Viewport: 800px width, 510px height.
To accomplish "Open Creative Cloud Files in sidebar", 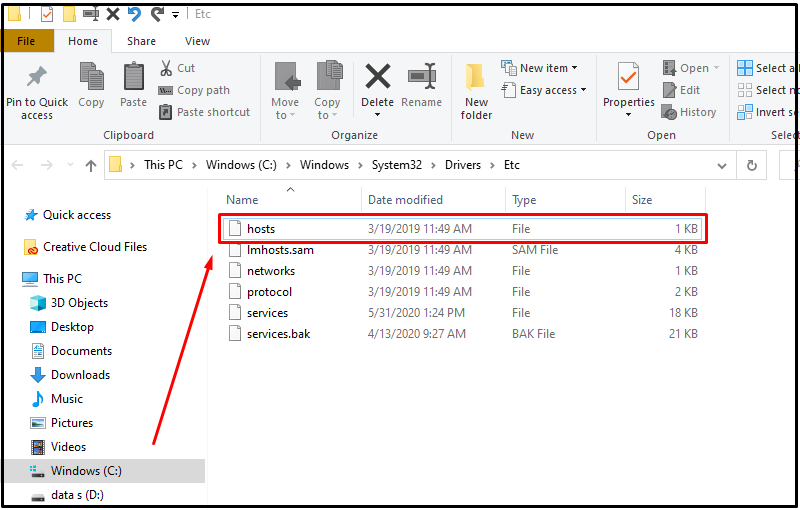I will coord(85,247).
